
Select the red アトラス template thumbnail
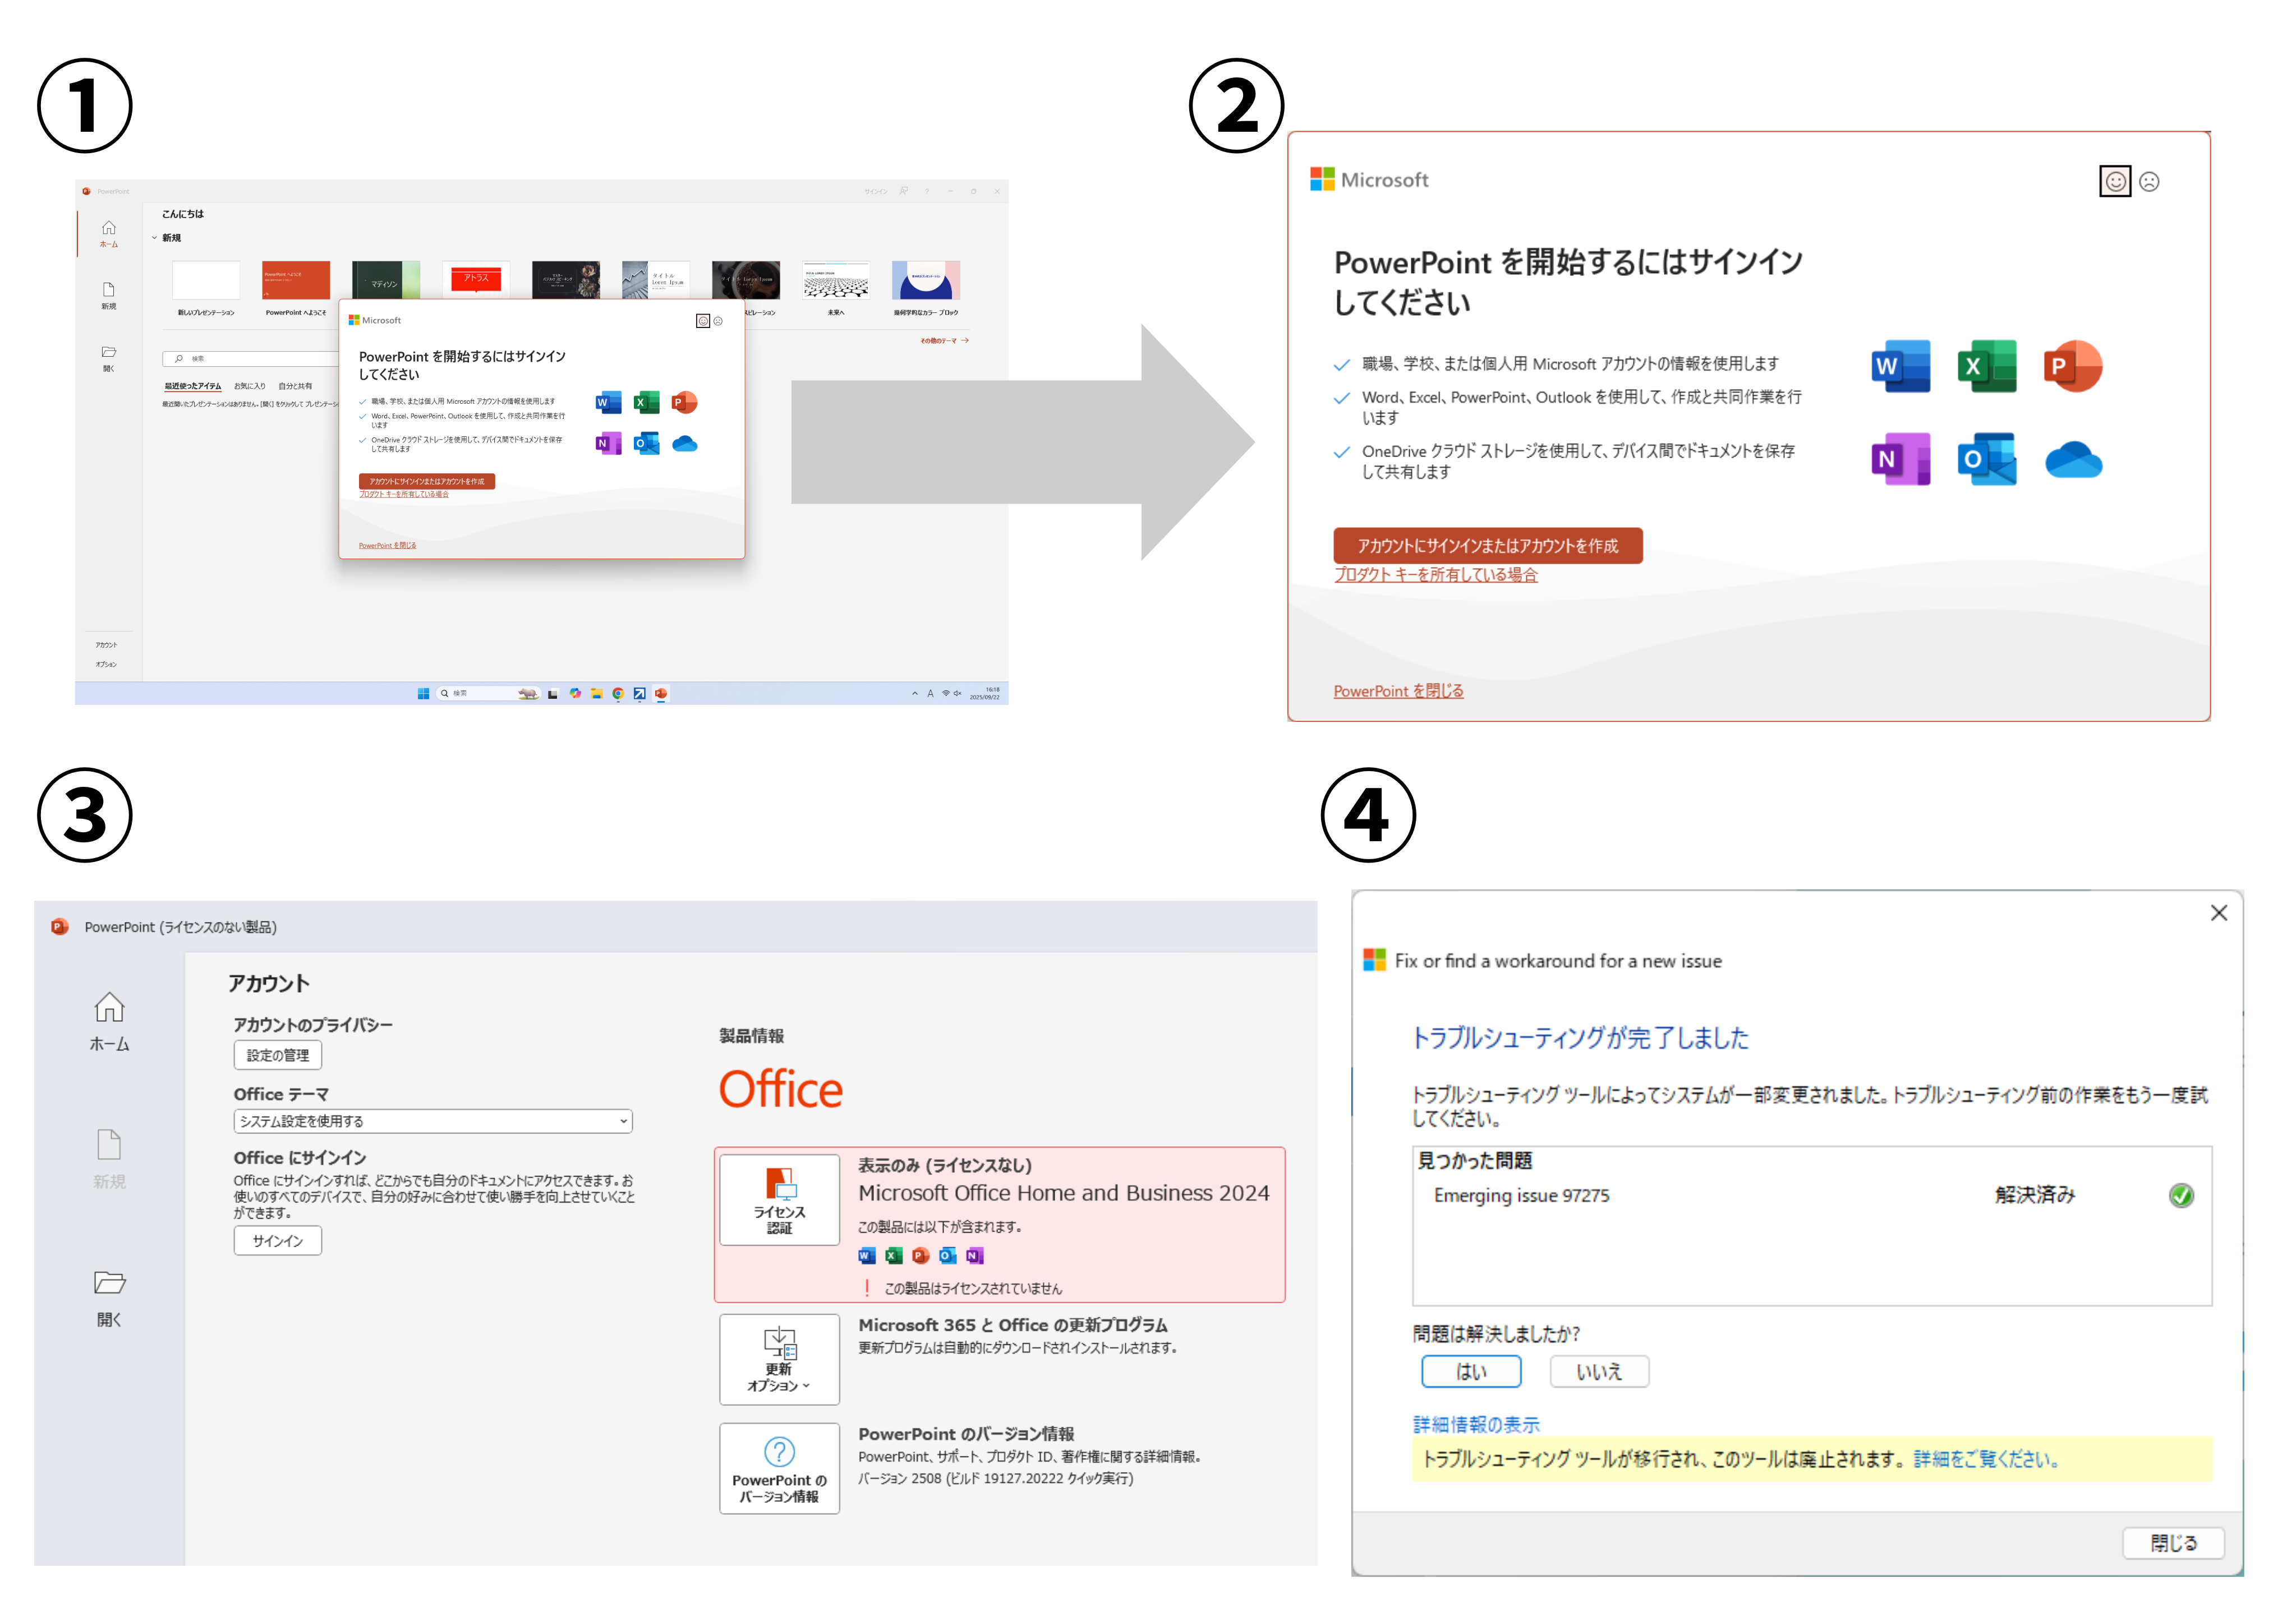pyautogui.click(x=476, y=279)
